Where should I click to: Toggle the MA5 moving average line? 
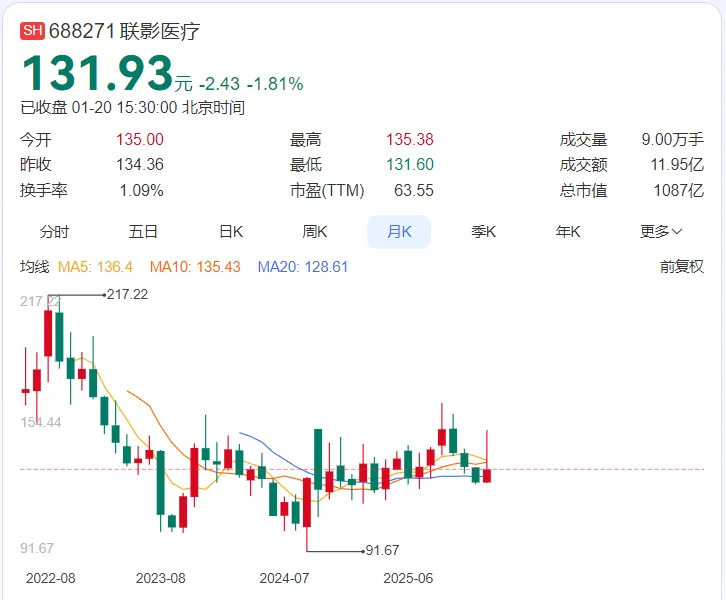(96, 267)
